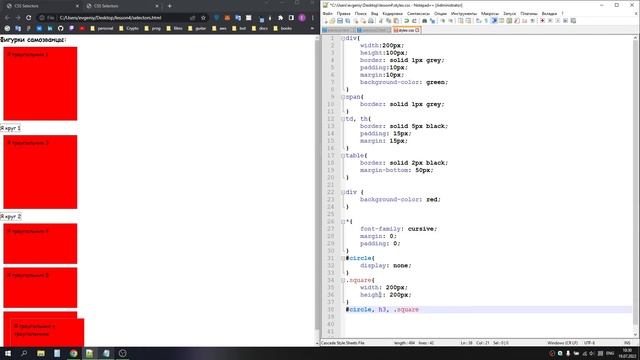The height and width of the screenshot is (360, 640).
Task: Open the Плагины menu in Notepad++
Action: pos(529,13)
